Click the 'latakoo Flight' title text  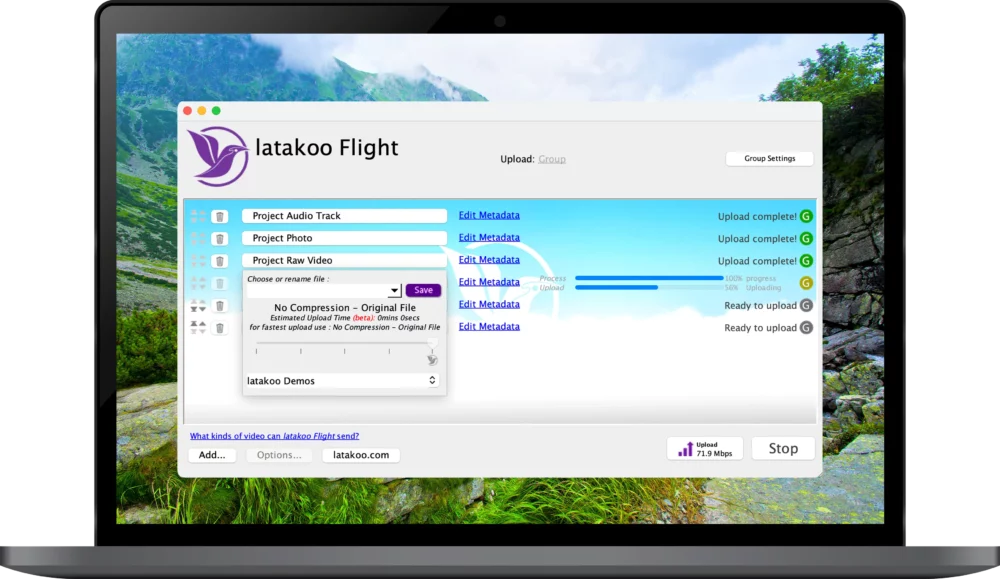(x=327, y=148)
